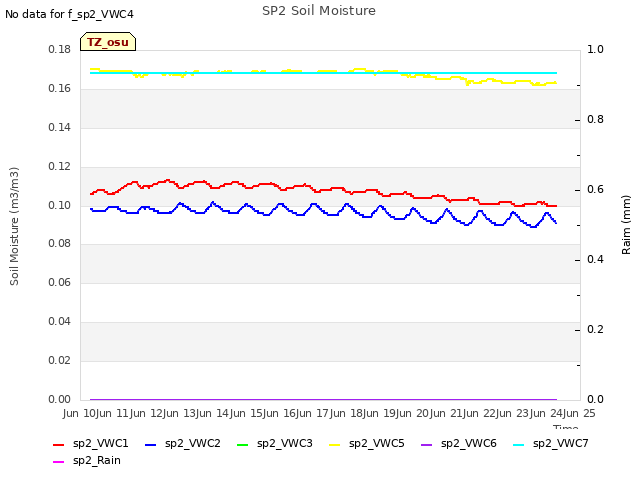
Task: Click the 0.14 left axis tick label
Action: [60, 127]
